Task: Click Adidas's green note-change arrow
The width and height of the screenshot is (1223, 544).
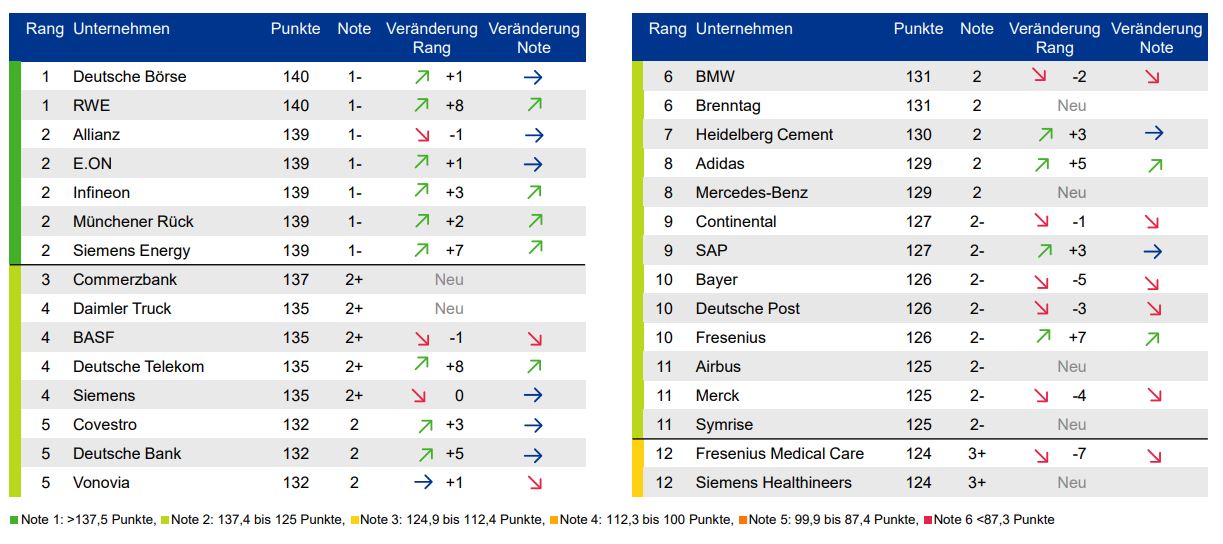Action: 1155,165
